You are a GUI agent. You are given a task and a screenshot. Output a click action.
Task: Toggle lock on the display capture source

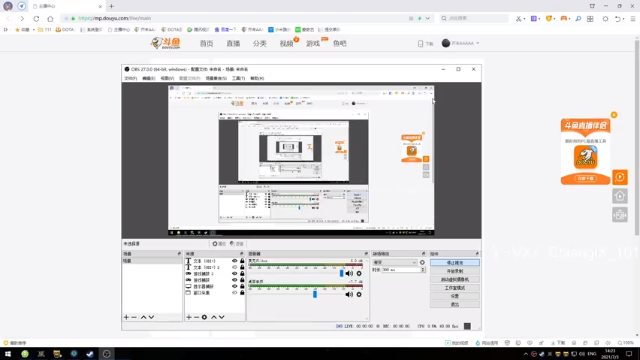[242, 287]
